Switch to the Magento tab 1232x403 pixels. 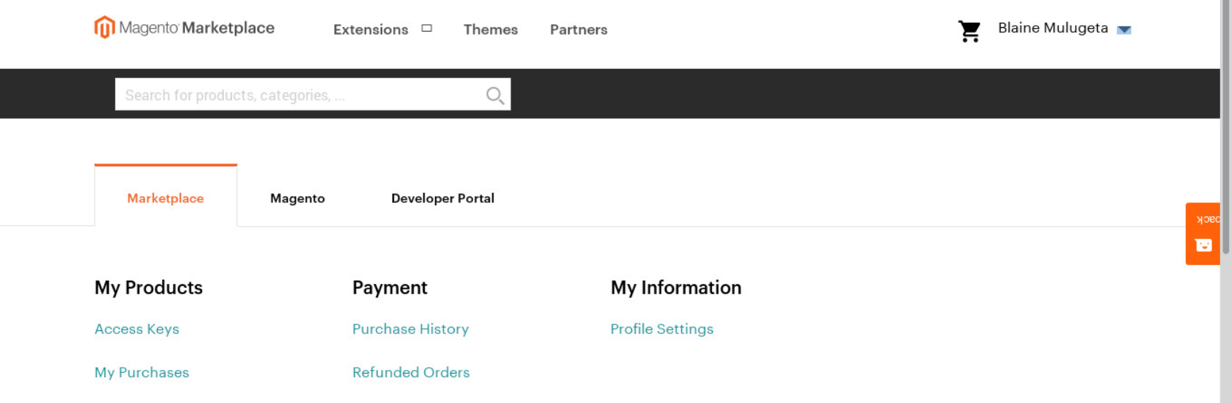[x=298, y=198]
